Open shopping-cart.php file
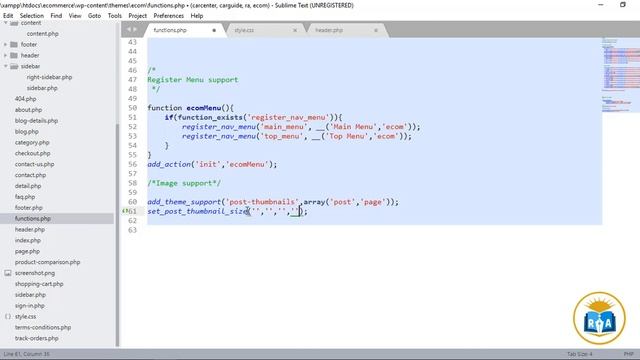The image size is (640, 360). [x=39, y=284]
